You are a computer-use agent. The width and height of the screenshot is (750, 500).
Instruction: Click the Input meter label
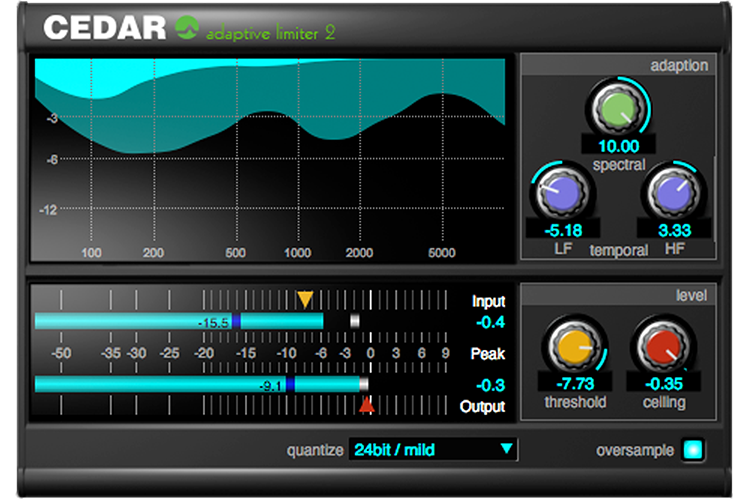(x=488, y=301)
